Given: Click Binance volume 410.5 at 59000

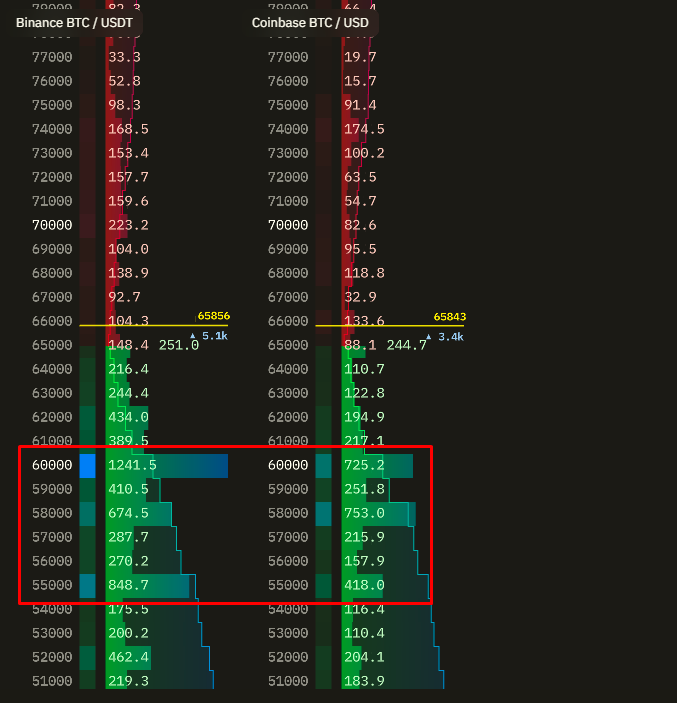Looking at the screenshot, I should tap(128, 489).
